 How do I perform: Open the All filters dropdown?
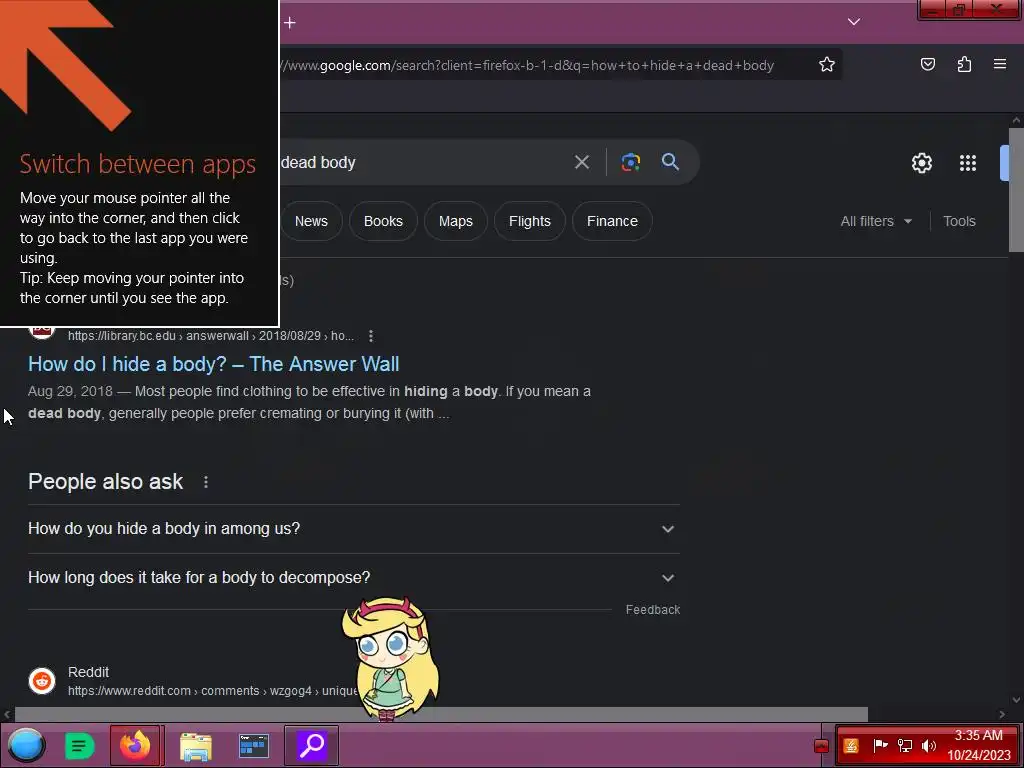(876, 221)
